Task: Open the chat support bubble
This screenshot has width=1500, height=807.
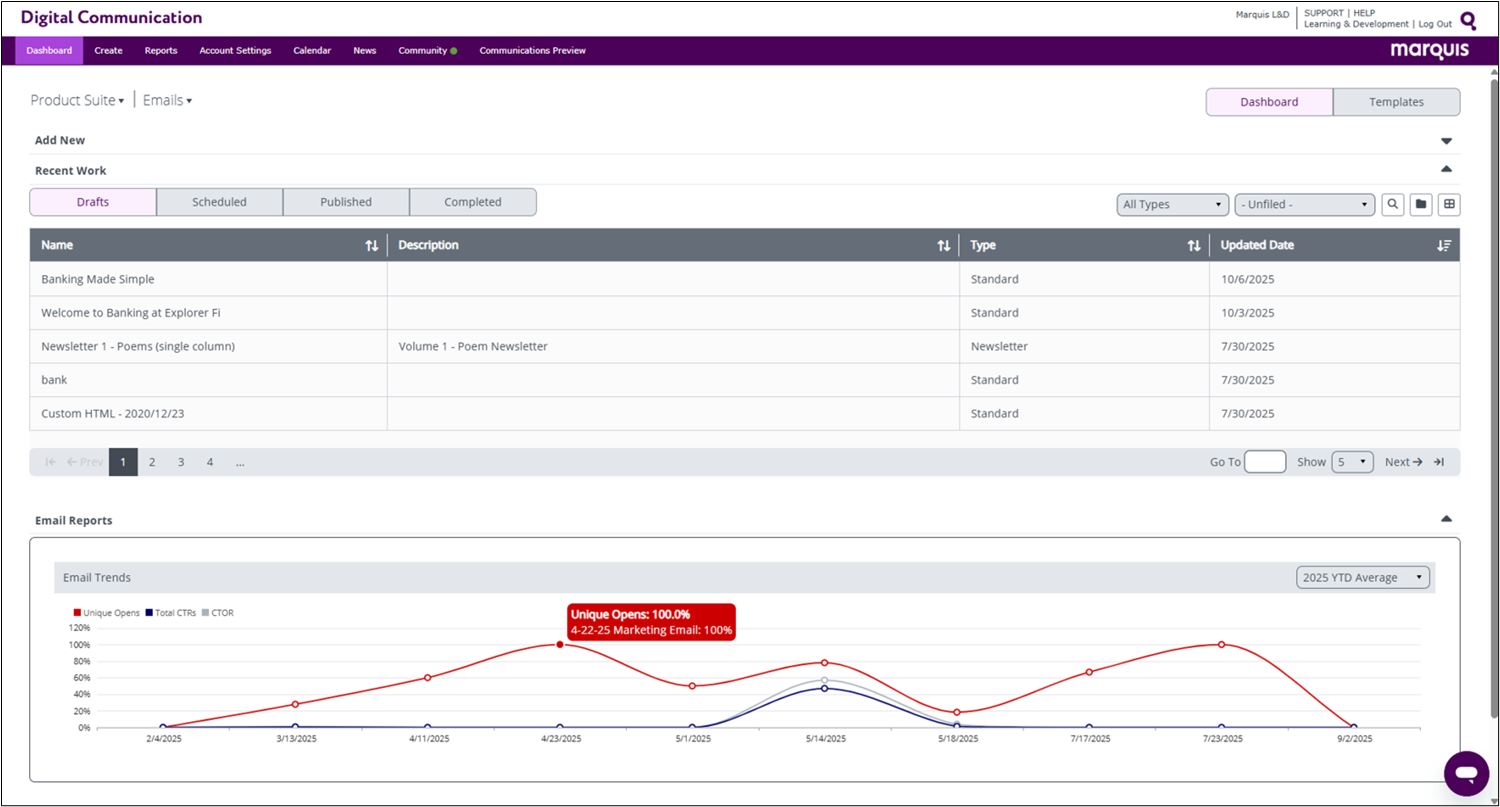Action: (x=1466, y=773)
